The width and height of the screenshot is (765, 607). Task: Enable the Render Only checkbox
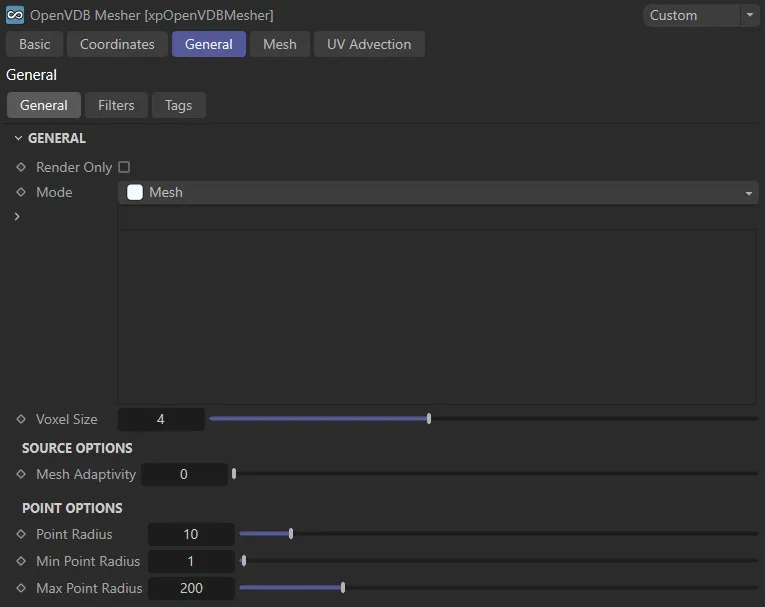click(124, 167)
